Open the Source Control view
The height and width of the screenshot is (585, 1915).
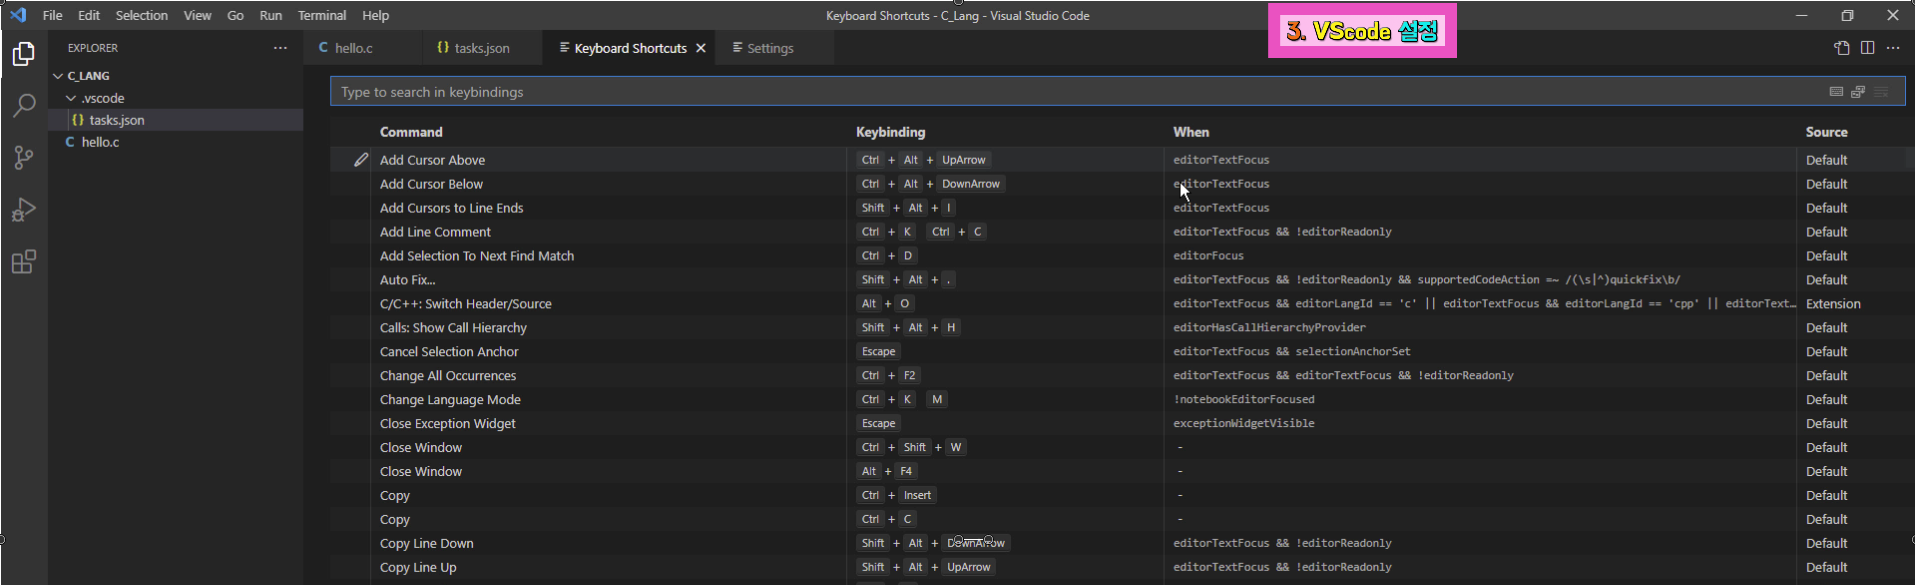point(24,157)
